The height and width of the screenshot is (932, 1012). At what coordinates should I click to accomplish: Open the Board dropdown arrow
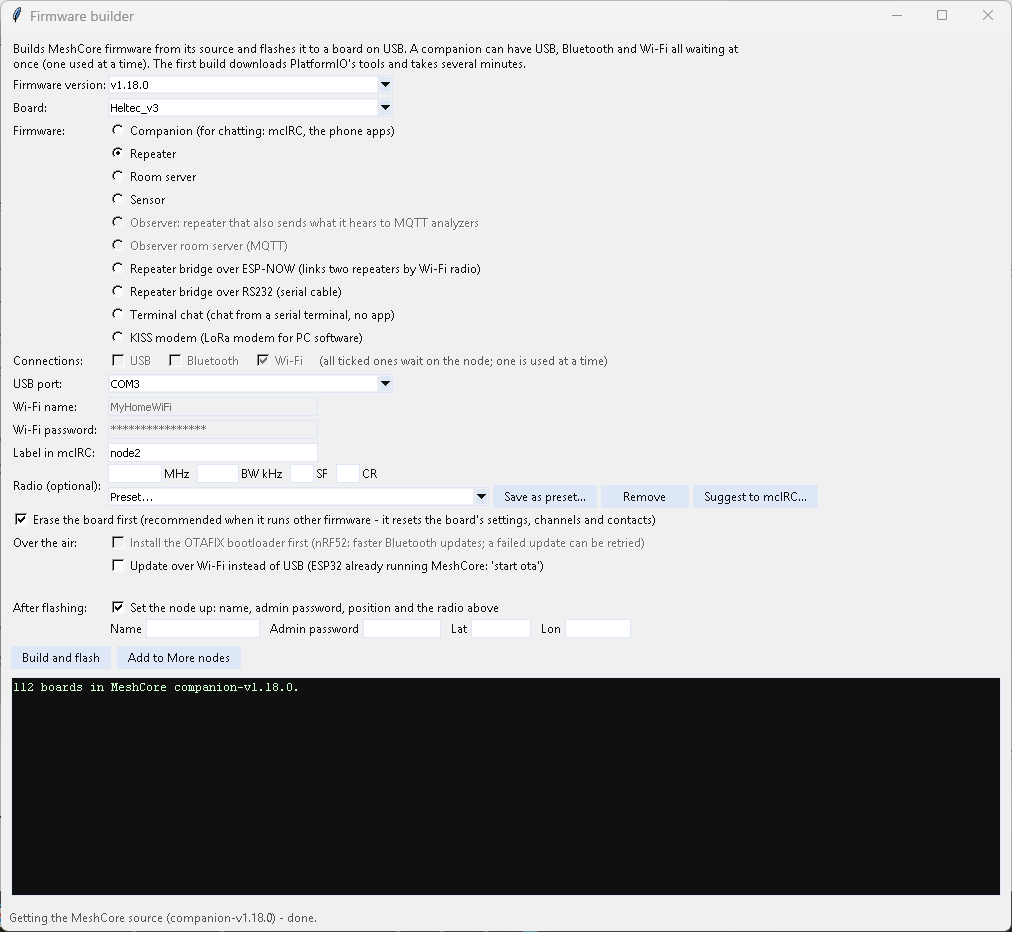385,108
